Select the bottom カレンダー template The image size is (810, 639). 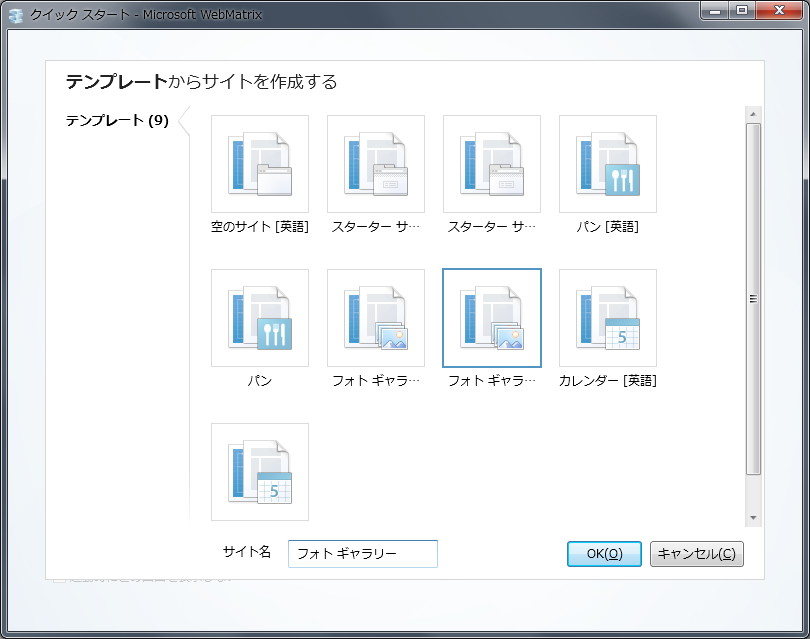(x=259, y=472)
